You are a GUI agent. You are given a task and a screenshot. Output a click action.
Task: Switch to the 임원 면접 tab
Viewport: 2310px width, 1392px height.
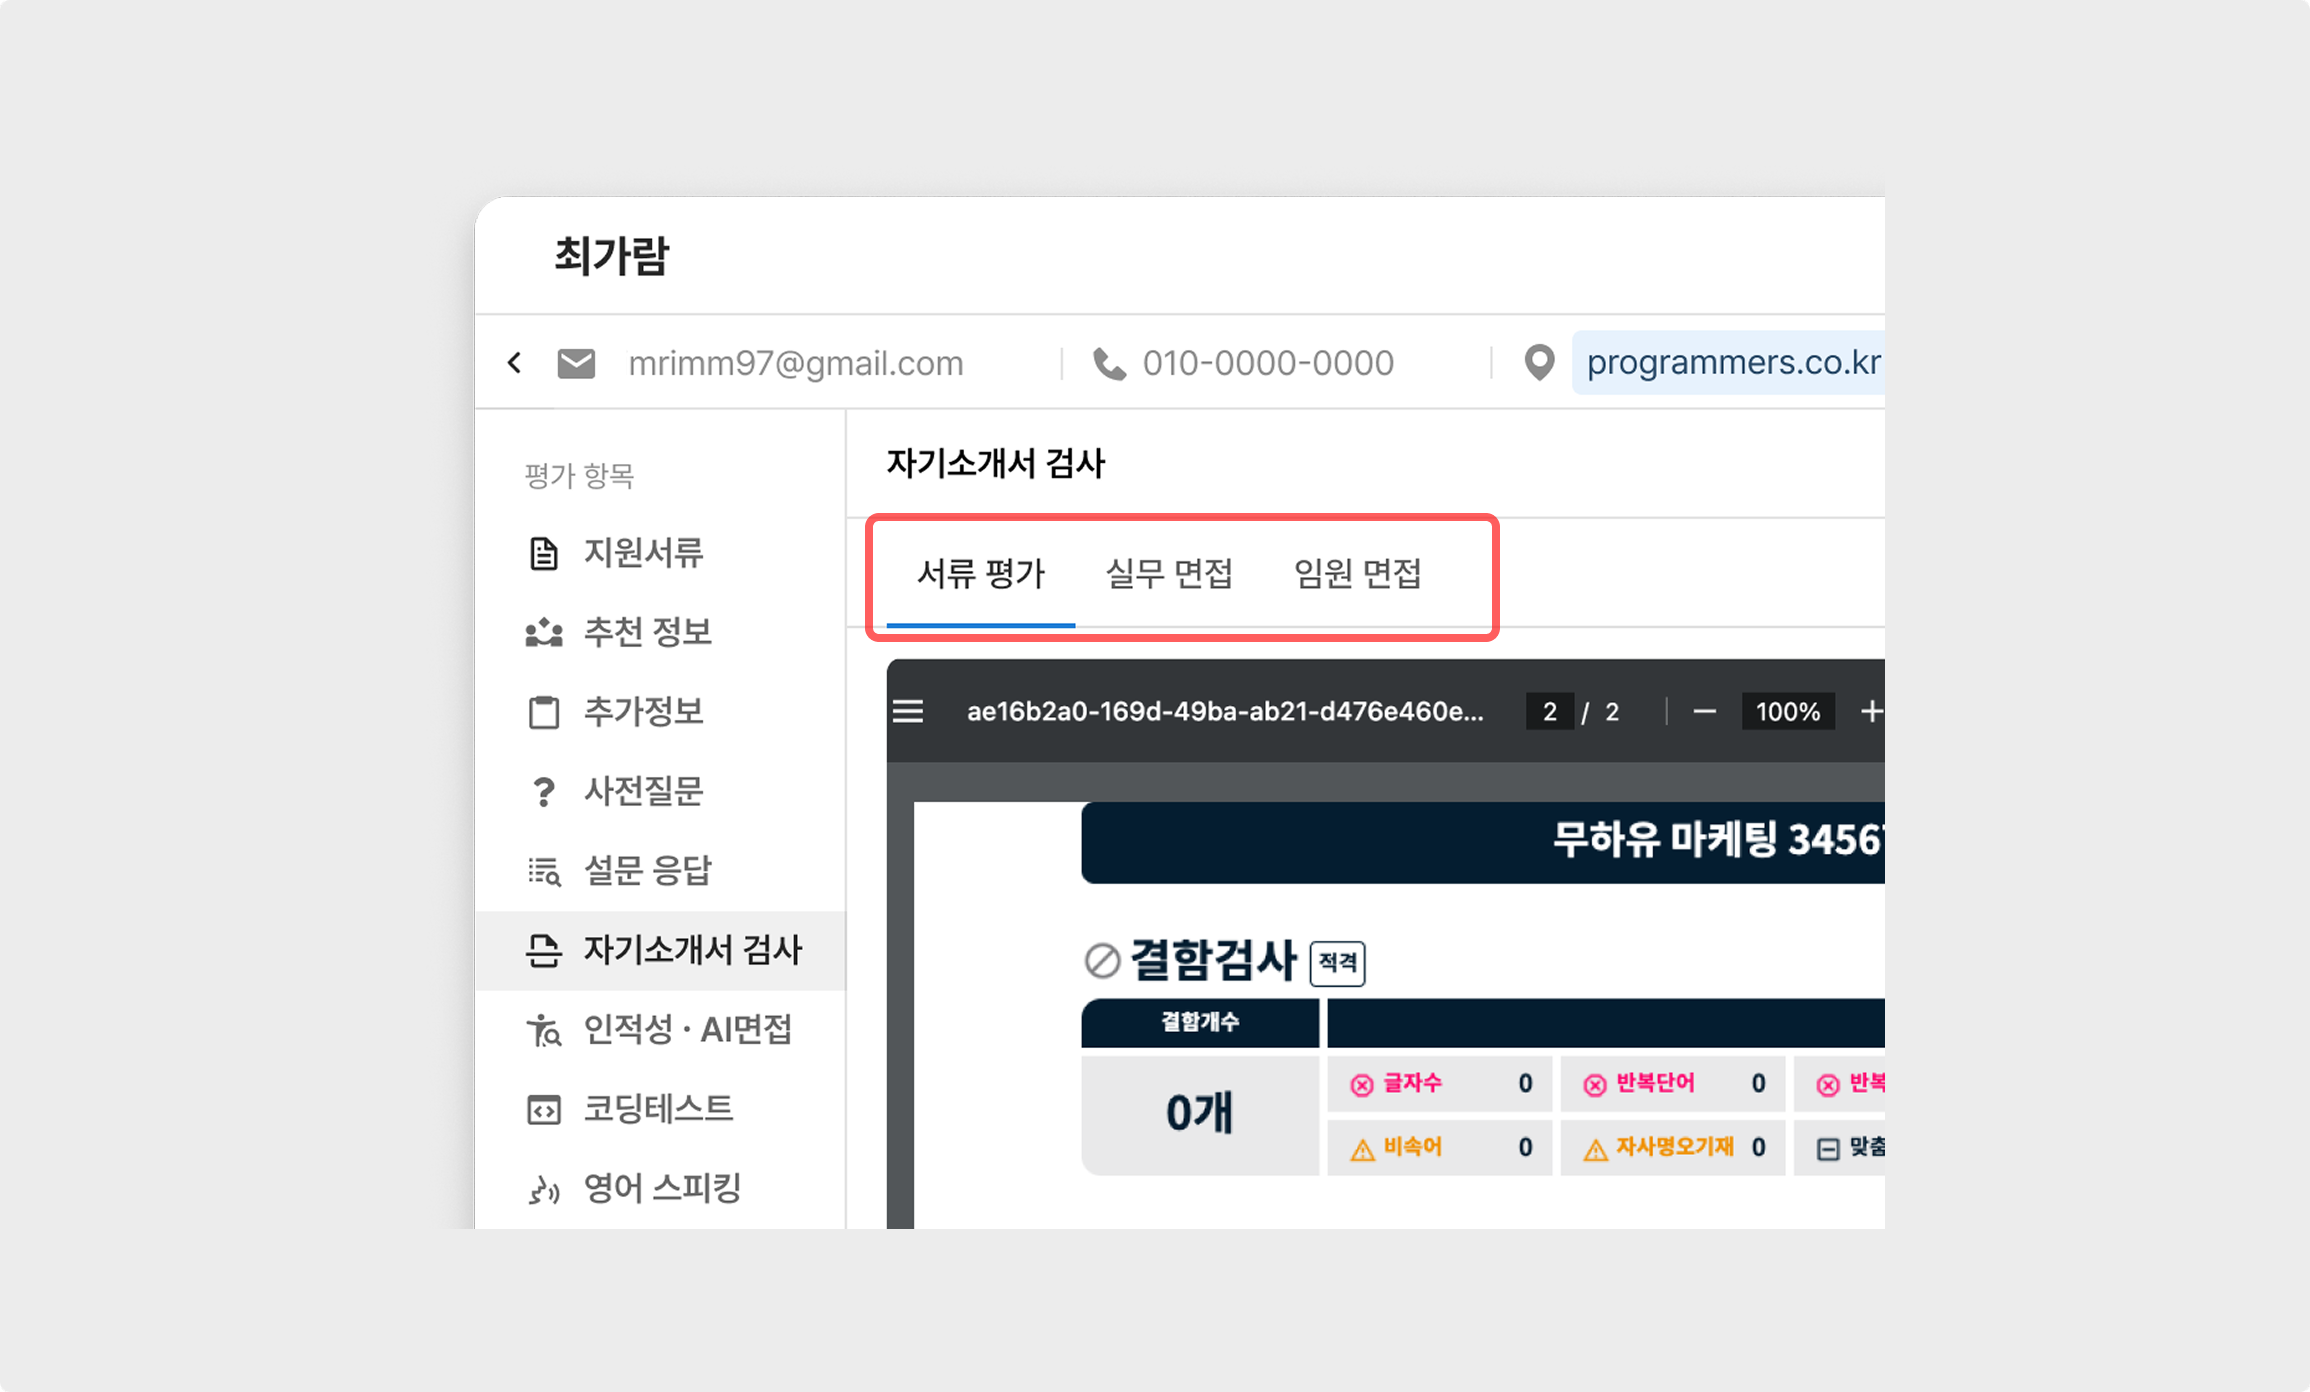(x=1357, y=574)
